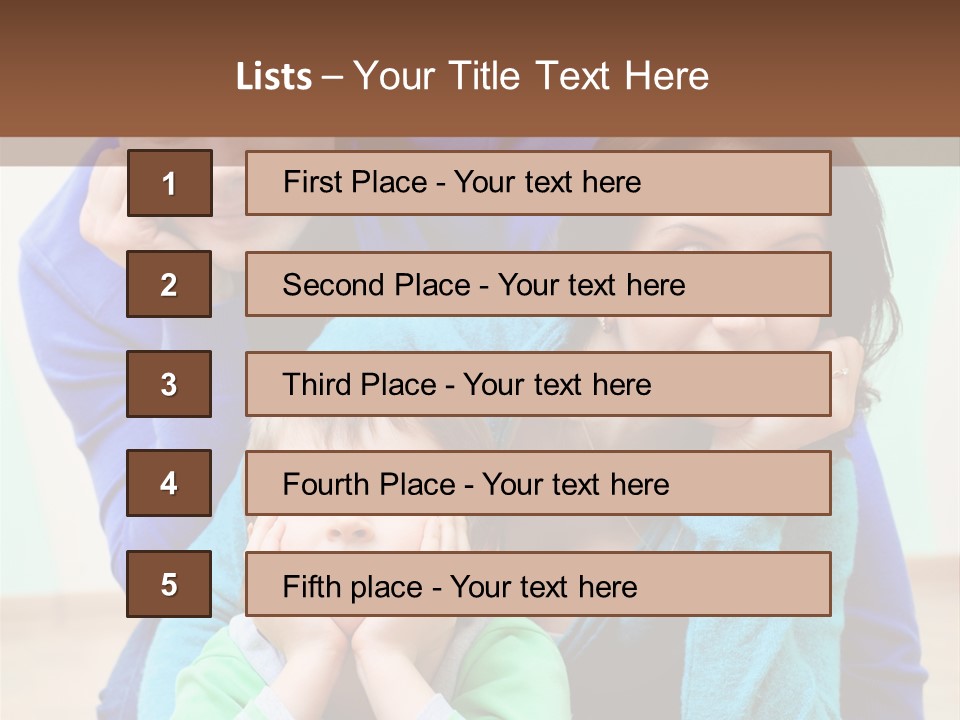Image resolution: width=960 pixels, height=720 pixels.
Task: Click the ring on the woman's finger
Action: 841,371
